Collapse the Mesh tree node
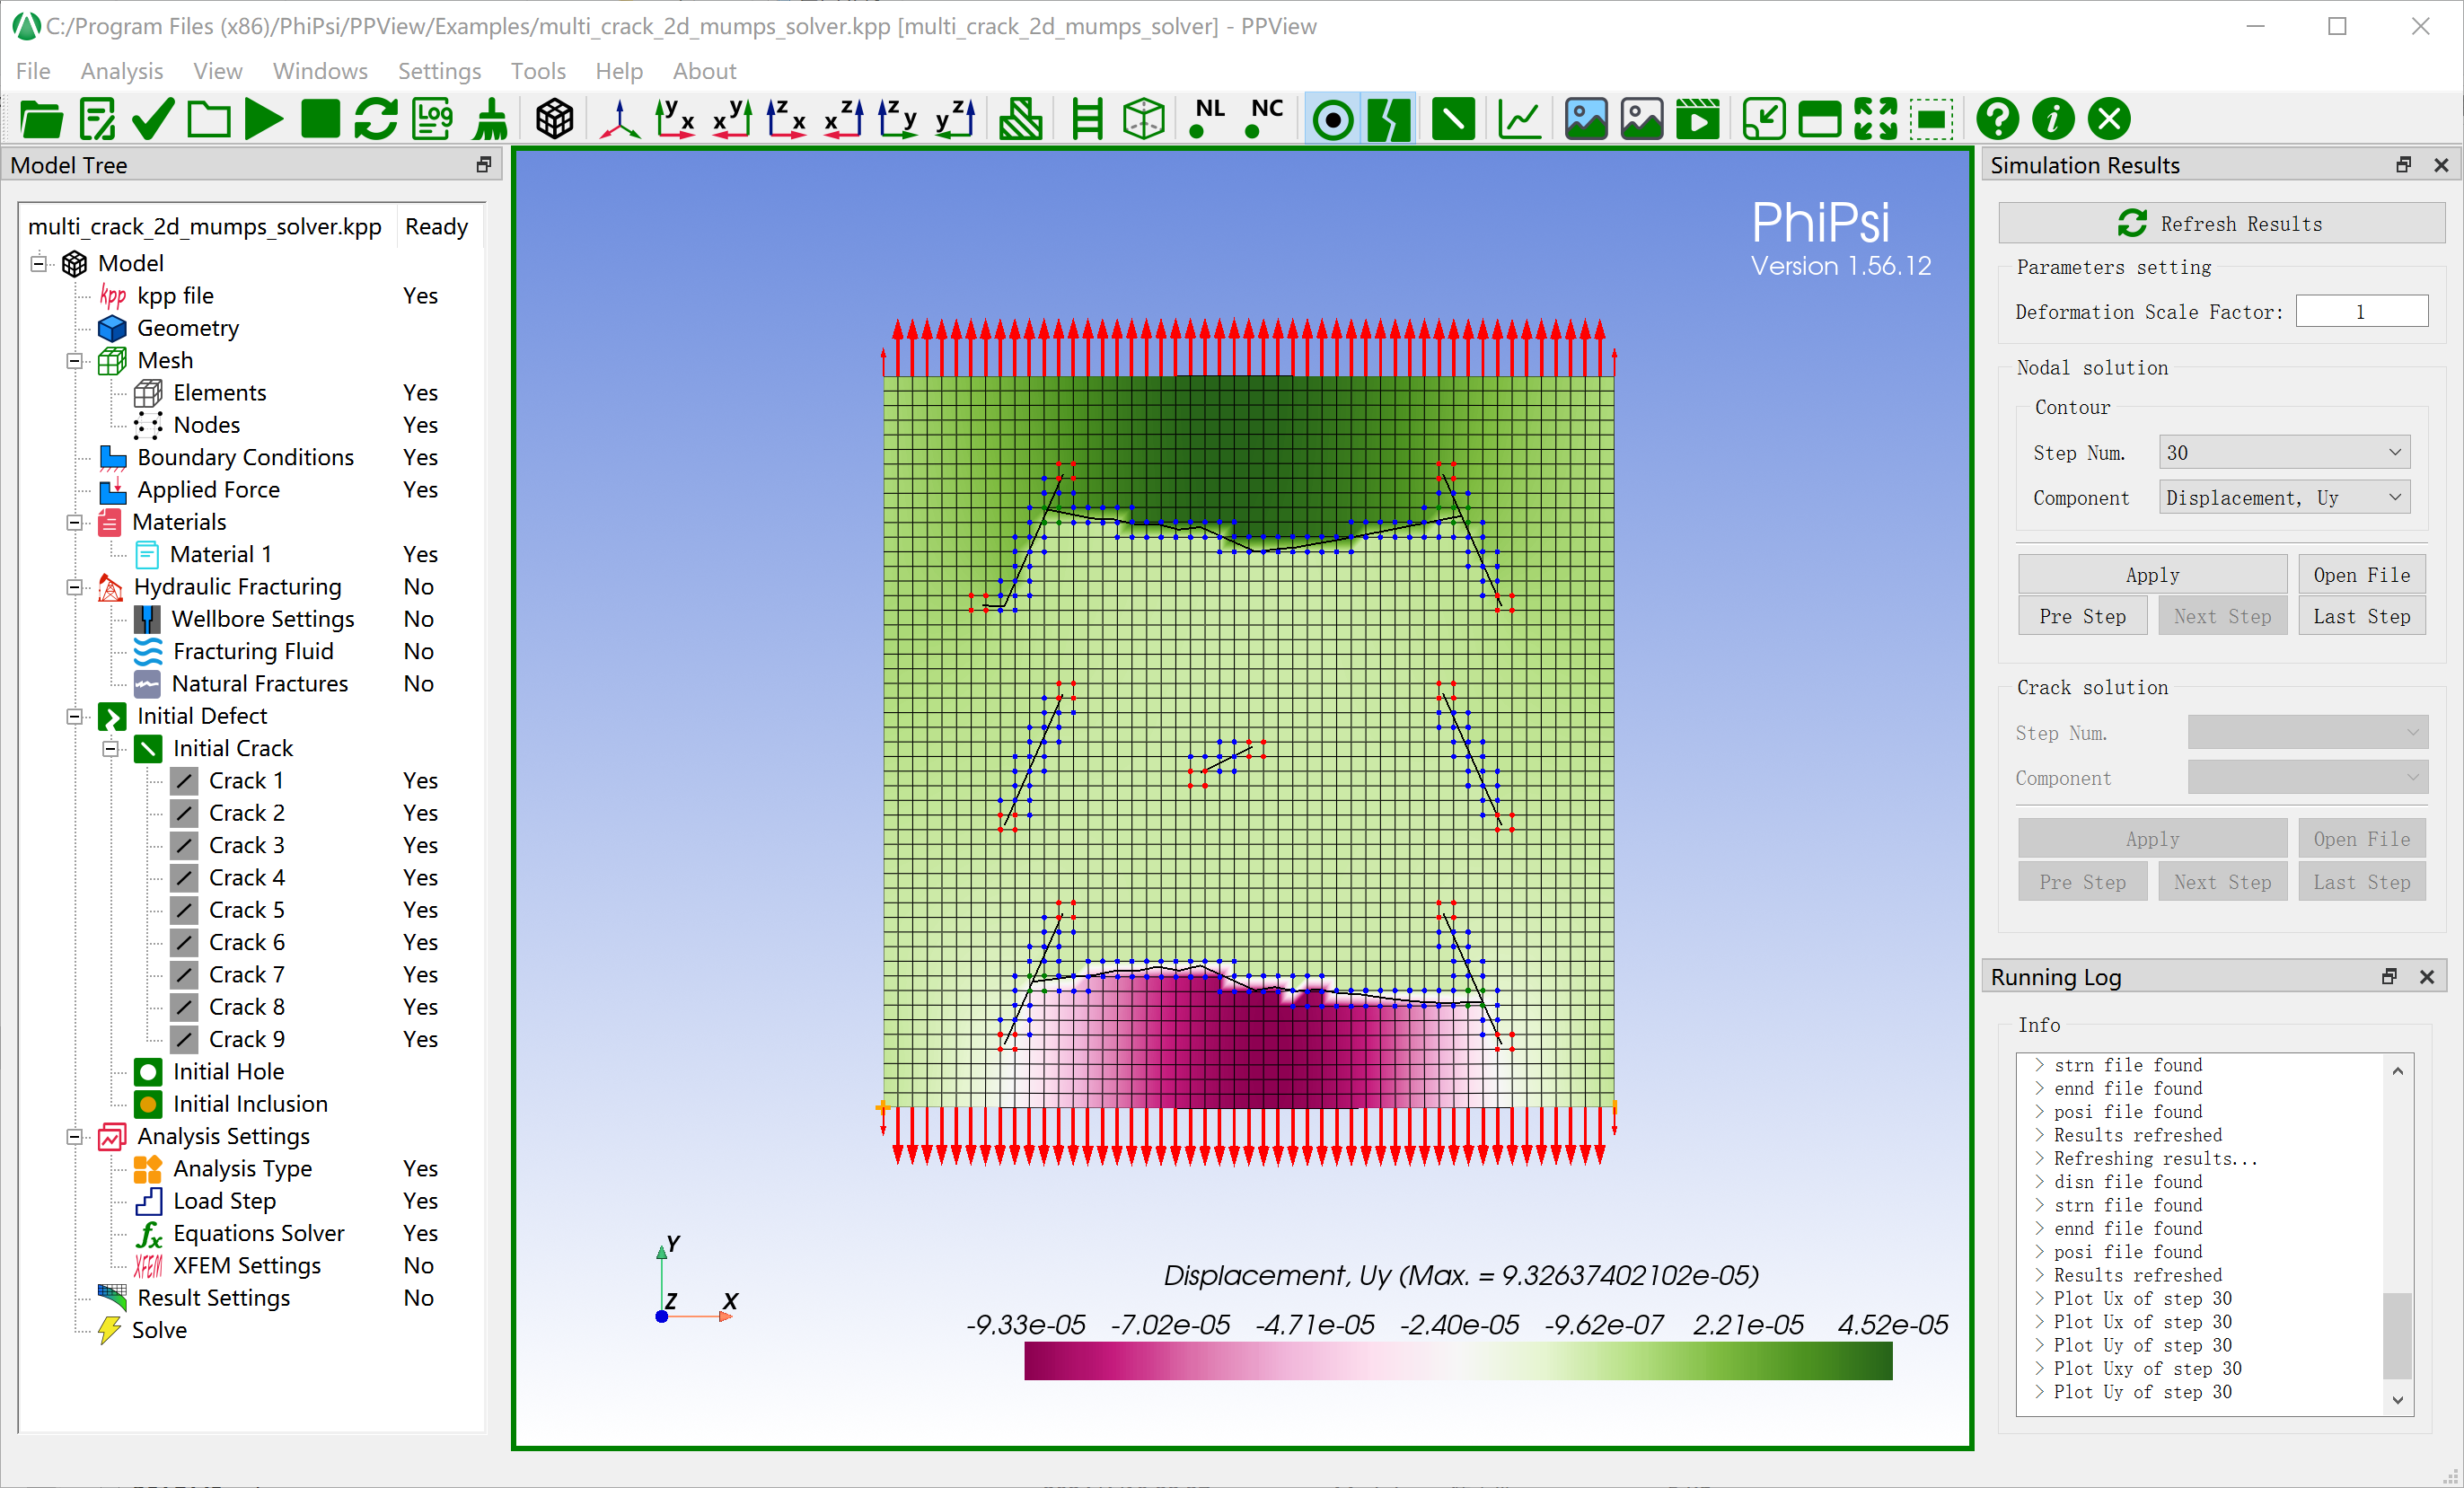 pos(75,361)
